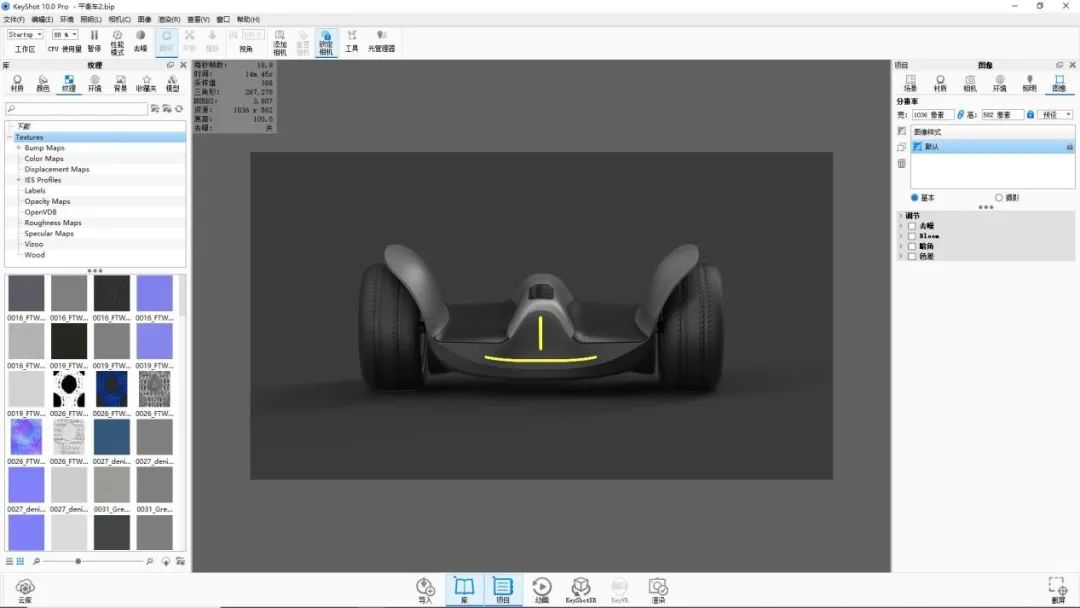Open the Animation (动画) panel icon
The width and height of the screenshot is (1080, 608).
(542, 589)
